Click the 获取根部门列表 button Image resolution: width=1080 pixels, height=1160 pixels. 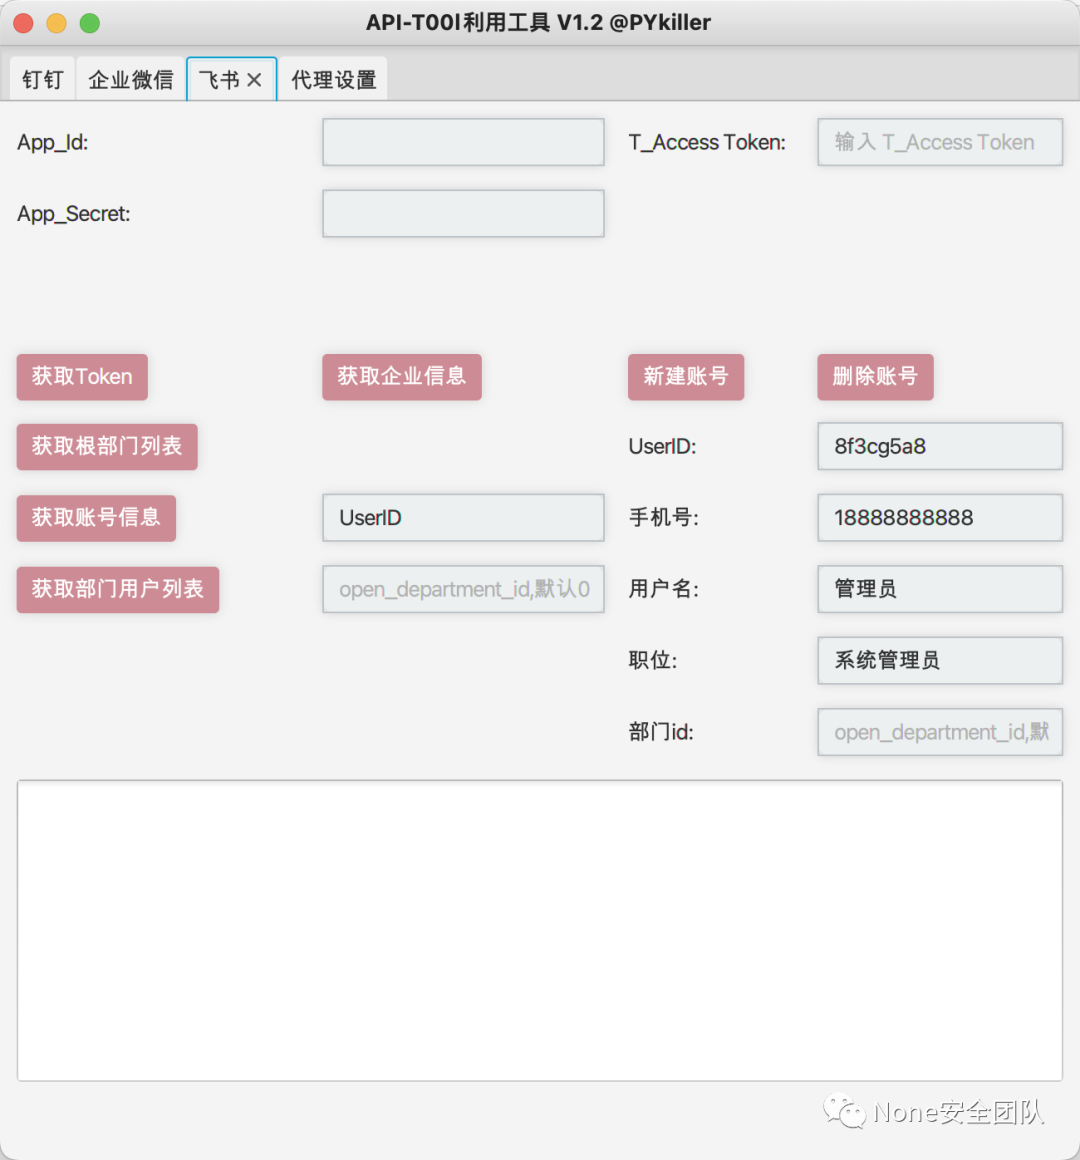107,446
